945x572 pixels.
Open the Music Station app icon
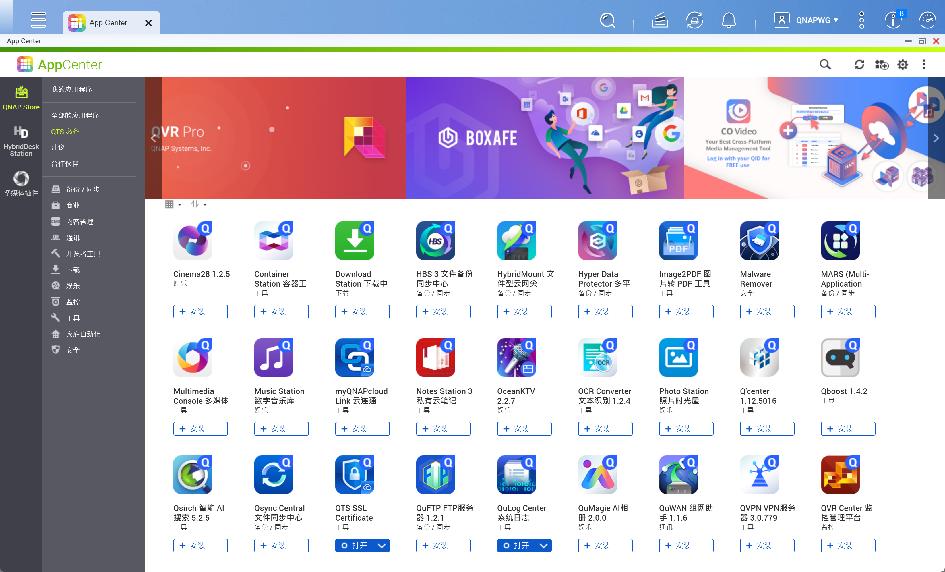coord(273,357)
